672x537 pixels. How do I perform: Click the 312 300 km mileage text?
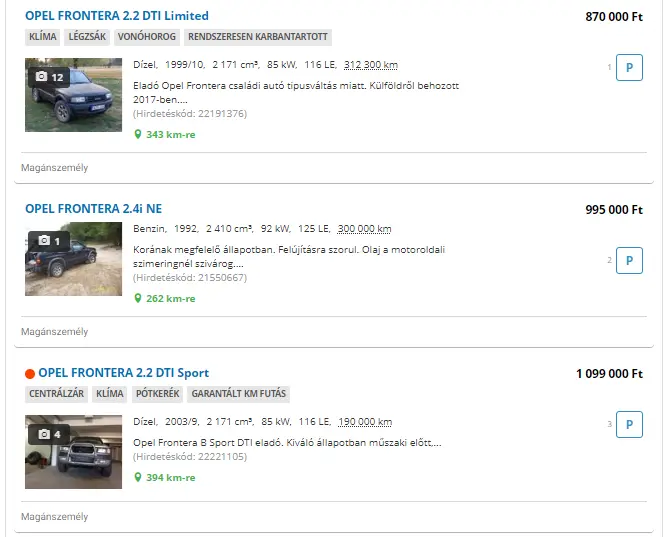[371, 65]
